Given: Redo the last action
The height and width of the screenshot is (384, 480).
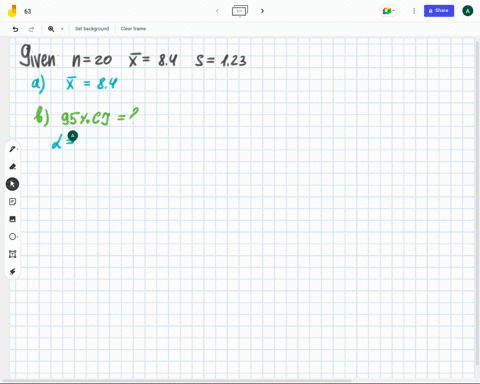Looking at the screenshot, I should point(31,29).
